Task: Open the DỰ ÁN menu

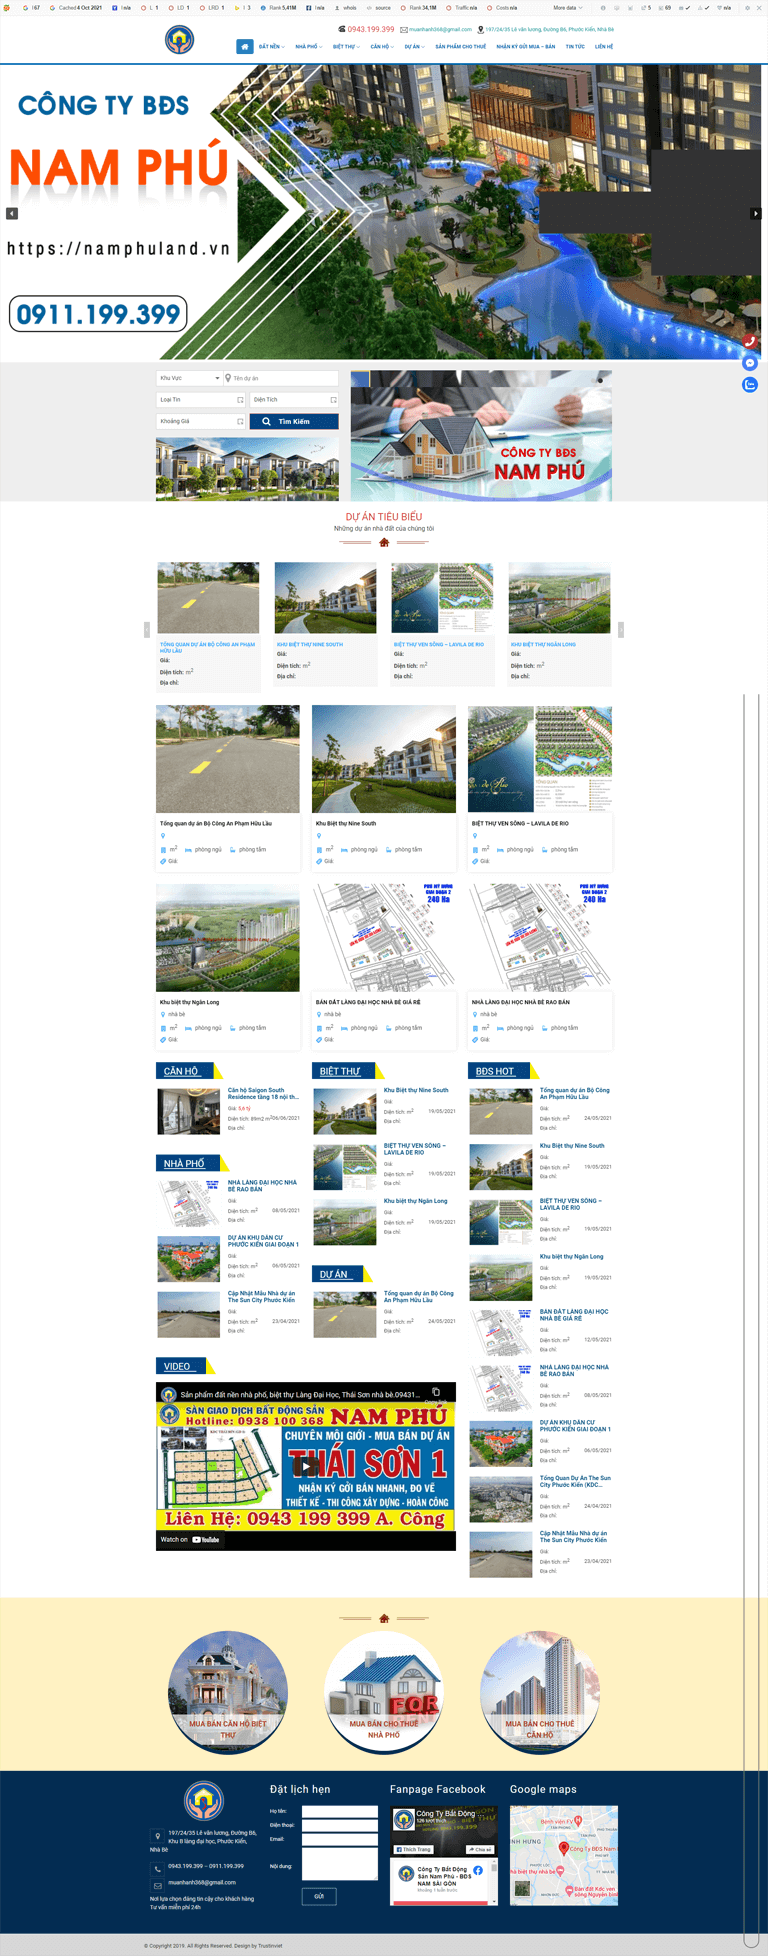Action: click(x=414, y=46)
